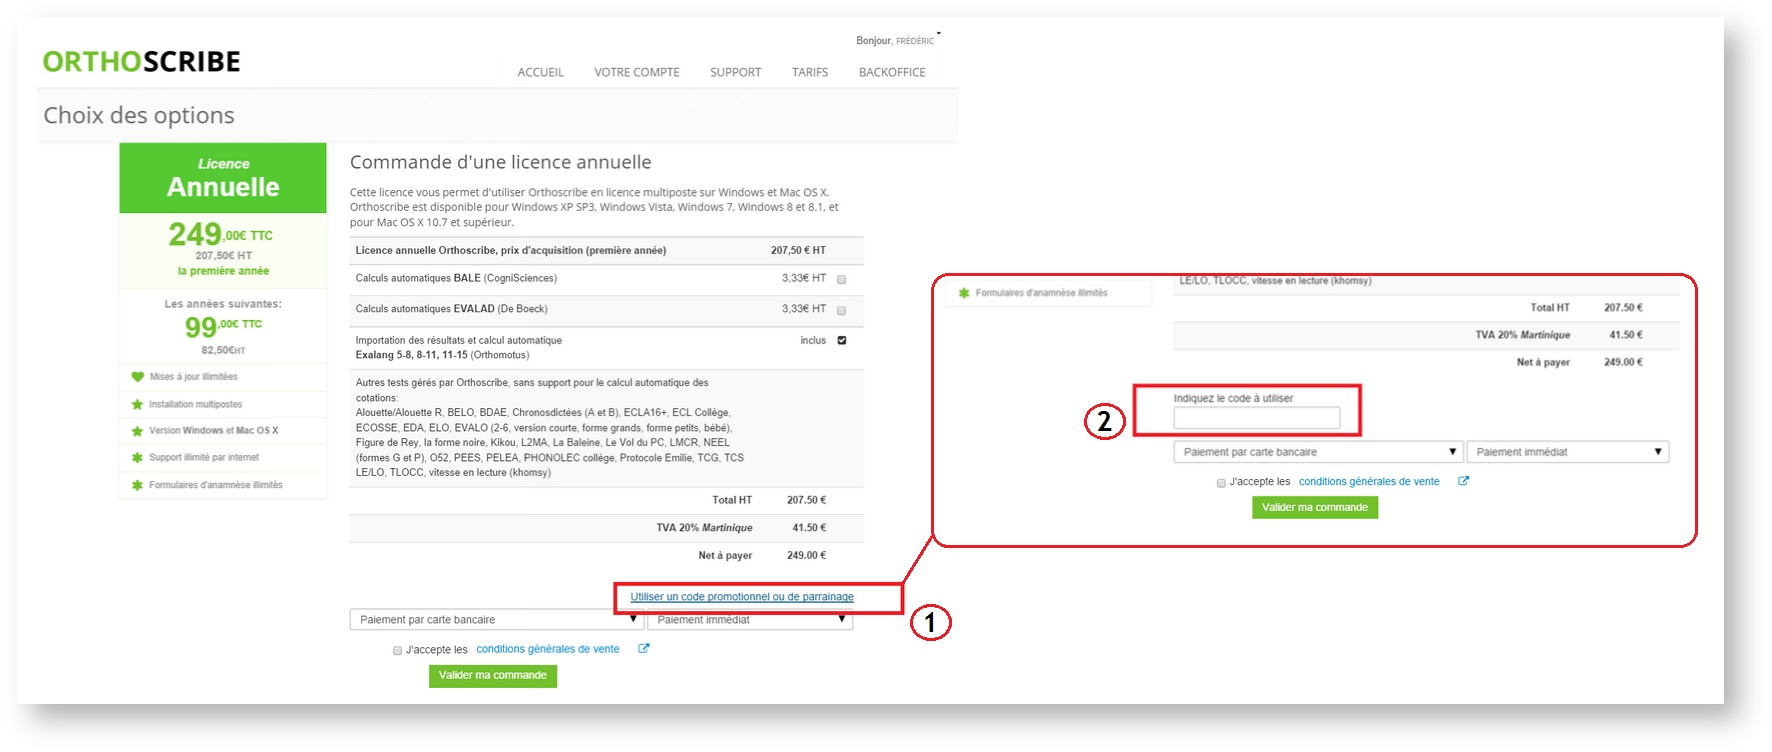Open Paiement par carte bancaire dropdown under promo link
This screenshot has width=1772, height=752.
coord(496,620)
